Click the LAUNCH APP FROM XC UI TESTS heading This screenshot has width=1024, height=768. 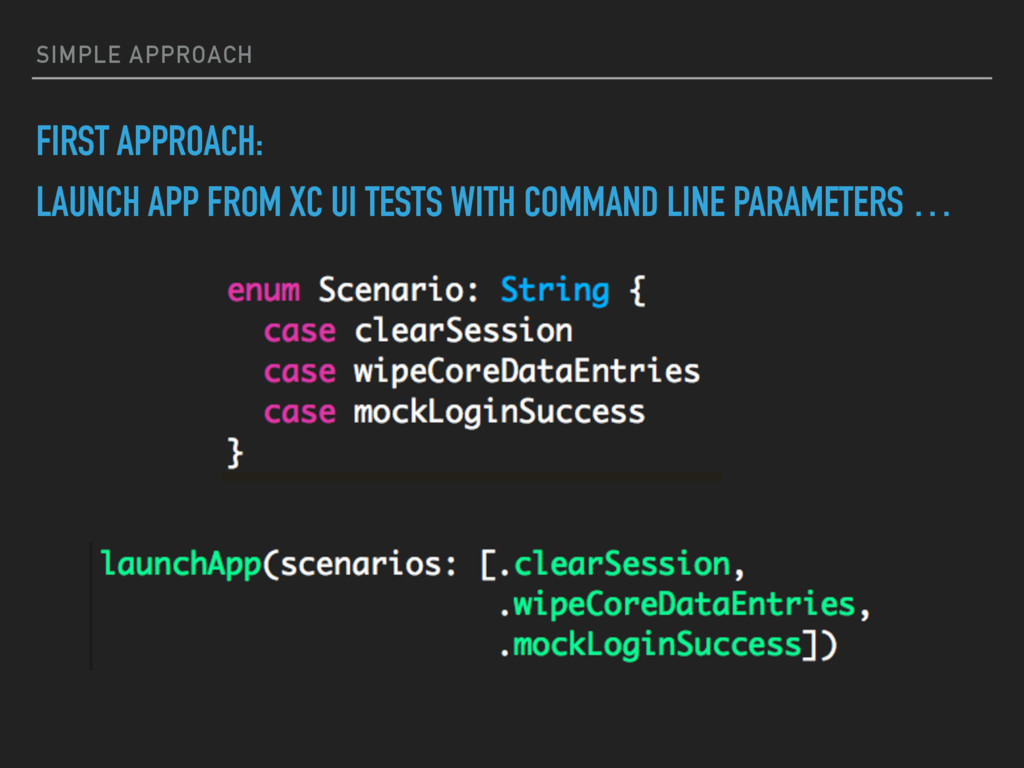[493, 201]
